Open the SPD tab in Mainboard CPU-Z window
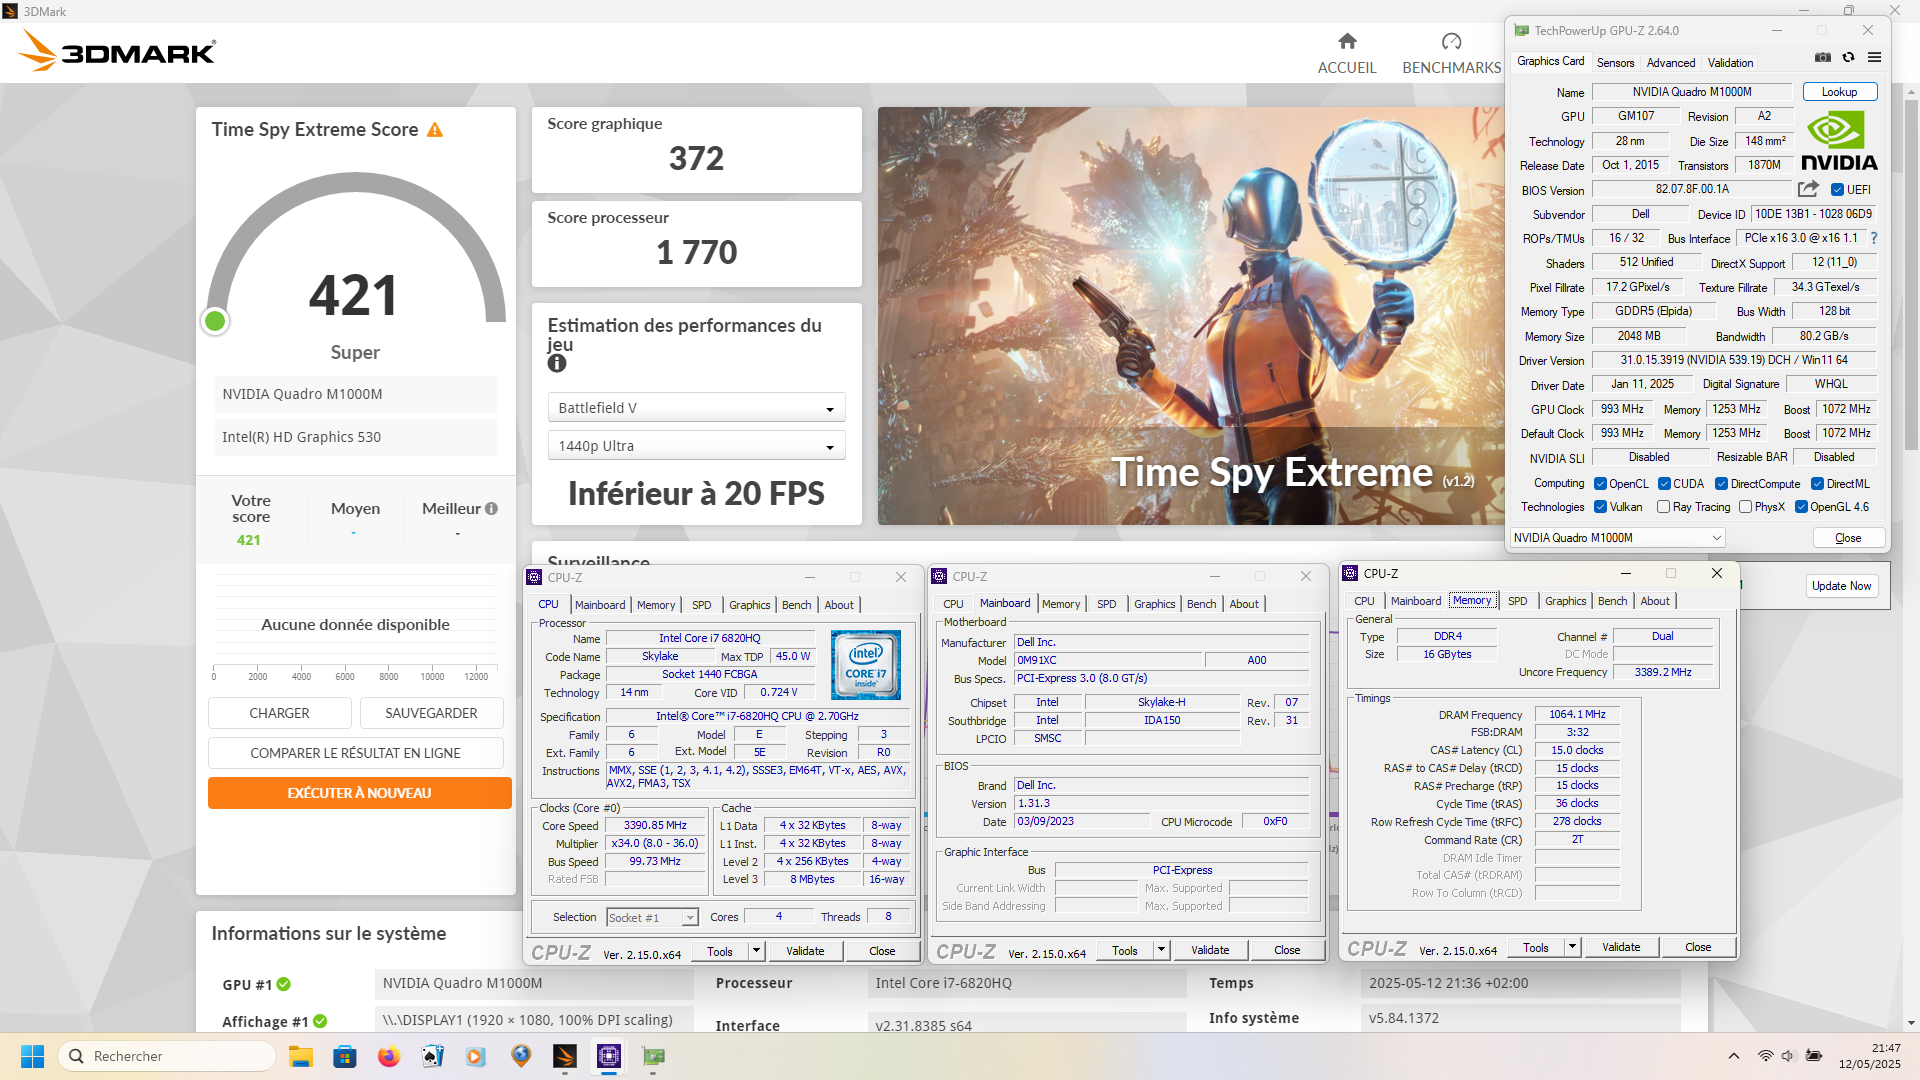Viewport: 1920px width, 1080px height. pyautogui.click(x=1106, y=604)
